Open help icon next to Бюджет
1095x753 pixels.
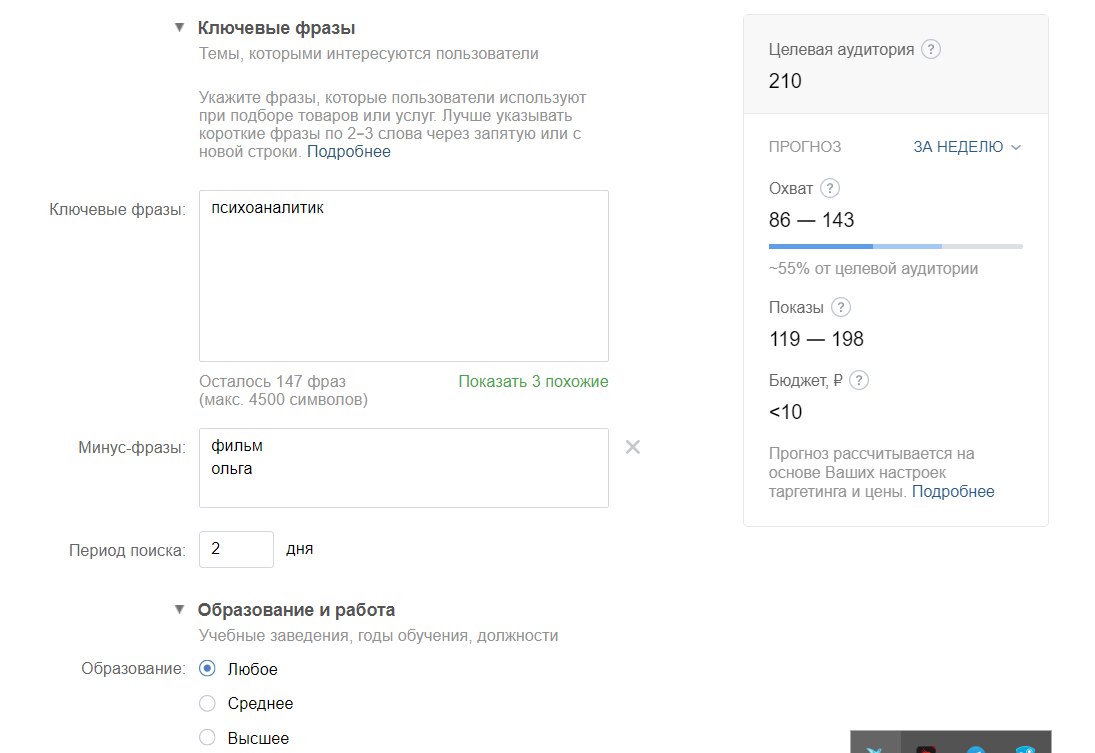tap(859, 380)
